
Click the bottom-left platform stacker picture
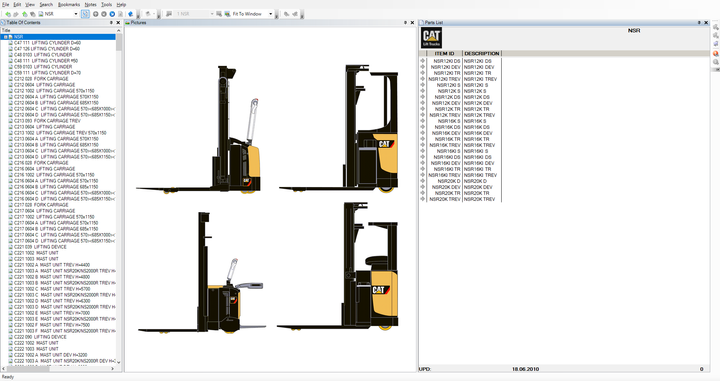(x=202, y=273)
